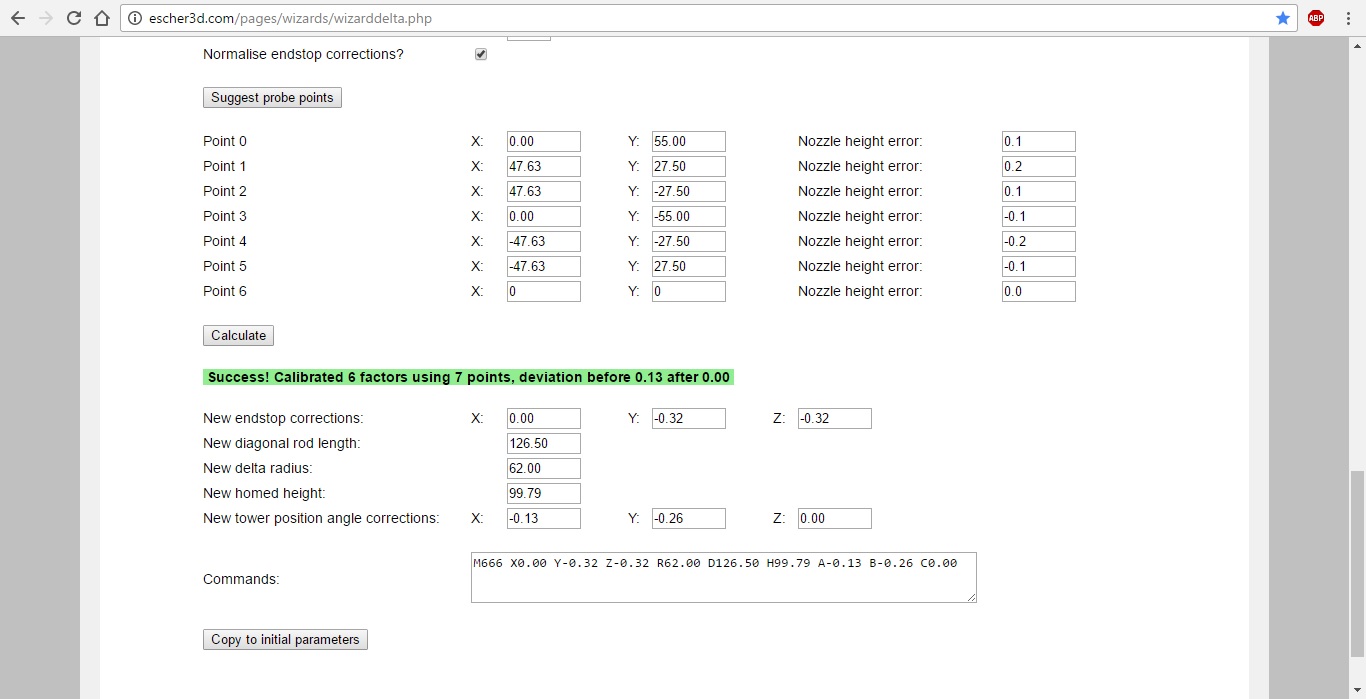The image size is (1366, 699).
Task: Click the 'Commands:' label
Action: click(241, 579)
